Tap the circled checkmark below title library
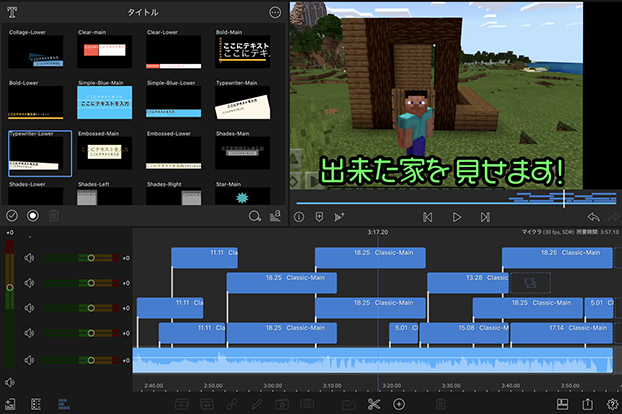This screenshot has height=414, width=622. [12, 216]
